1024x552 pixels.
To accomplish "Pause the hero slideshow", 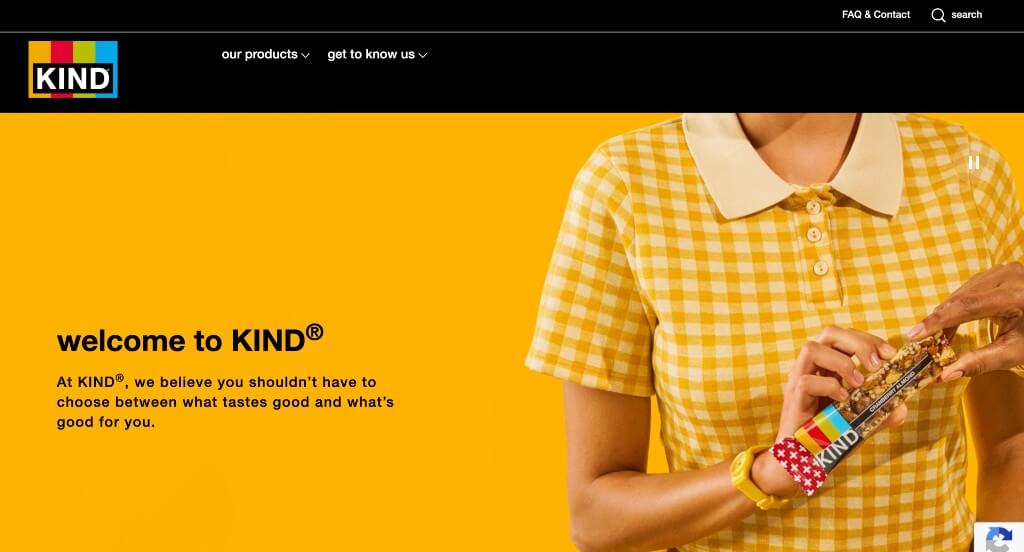I will click(974, 163).
